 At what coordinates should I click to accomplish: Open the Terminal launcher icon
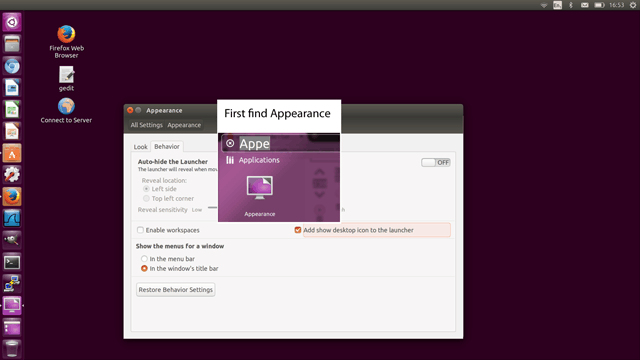tap(12, 262)
